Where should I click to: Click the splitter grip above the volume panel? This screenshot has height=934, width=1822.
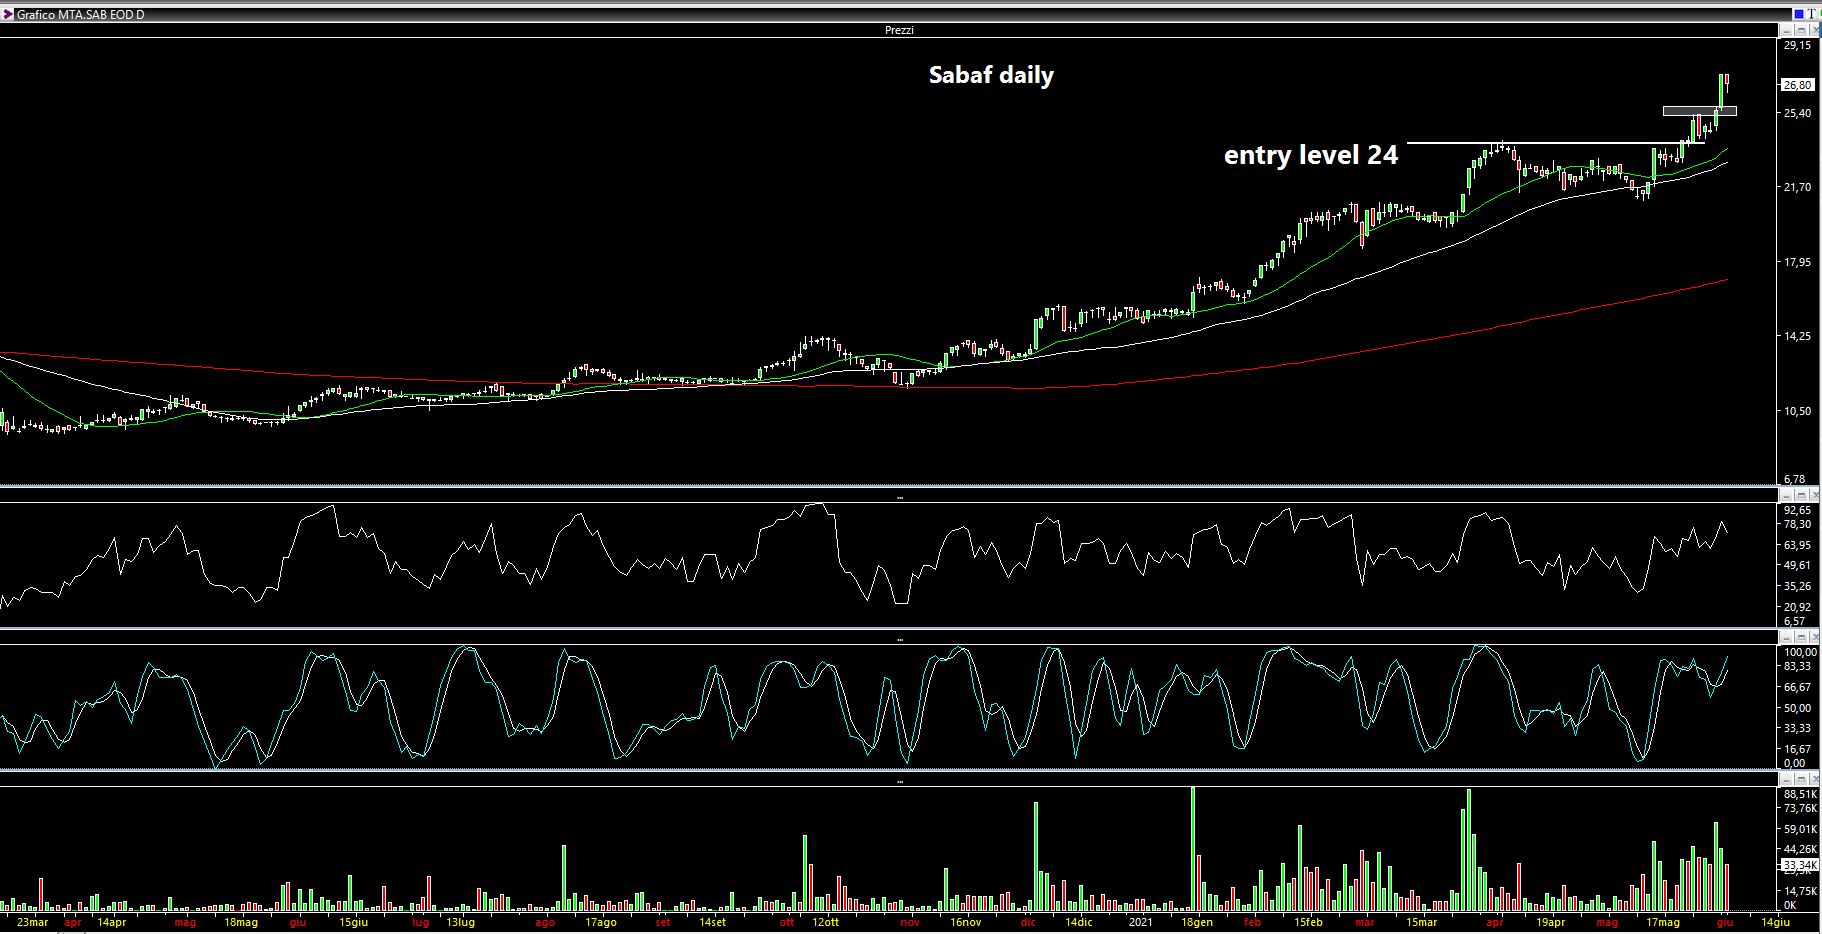click(x=900, y=781)
